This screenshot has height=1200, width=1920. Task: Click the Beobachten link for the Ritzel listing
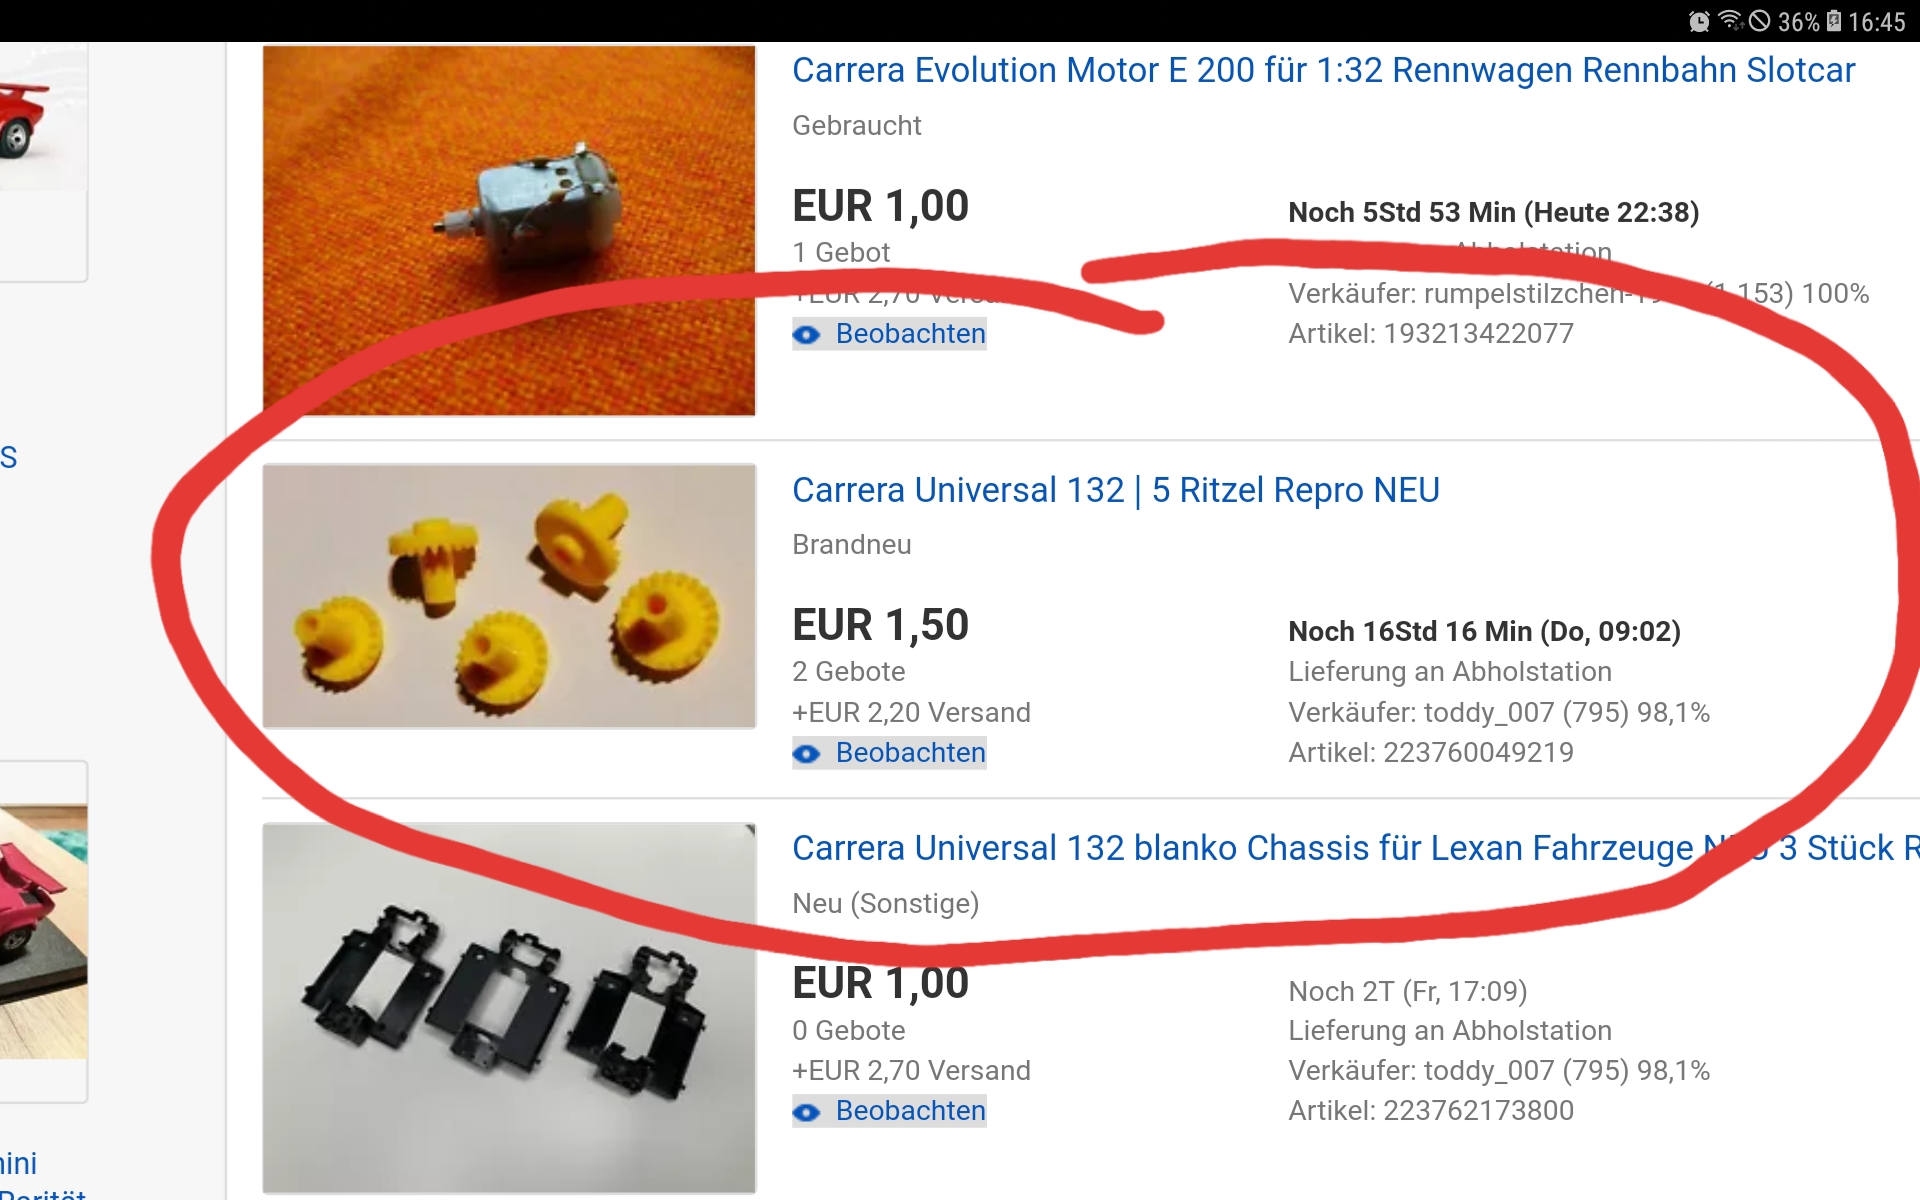[x=910, y=753]
